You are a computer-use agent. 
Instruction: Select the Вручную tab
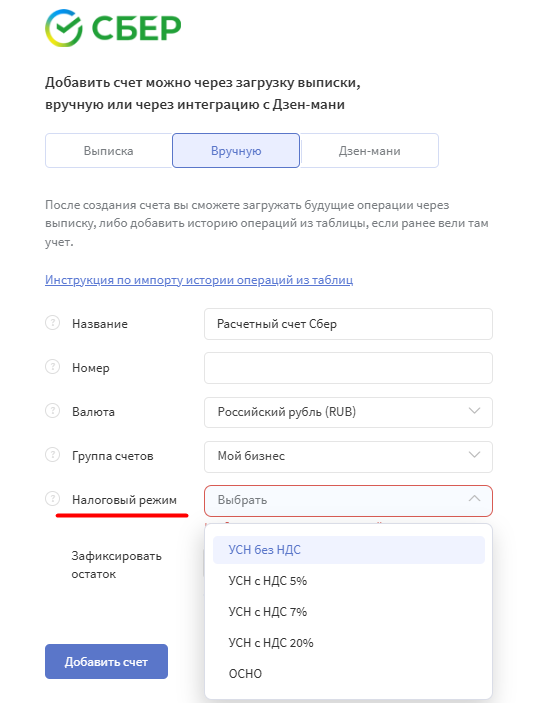pyautogui.click(x=236, y=151)
